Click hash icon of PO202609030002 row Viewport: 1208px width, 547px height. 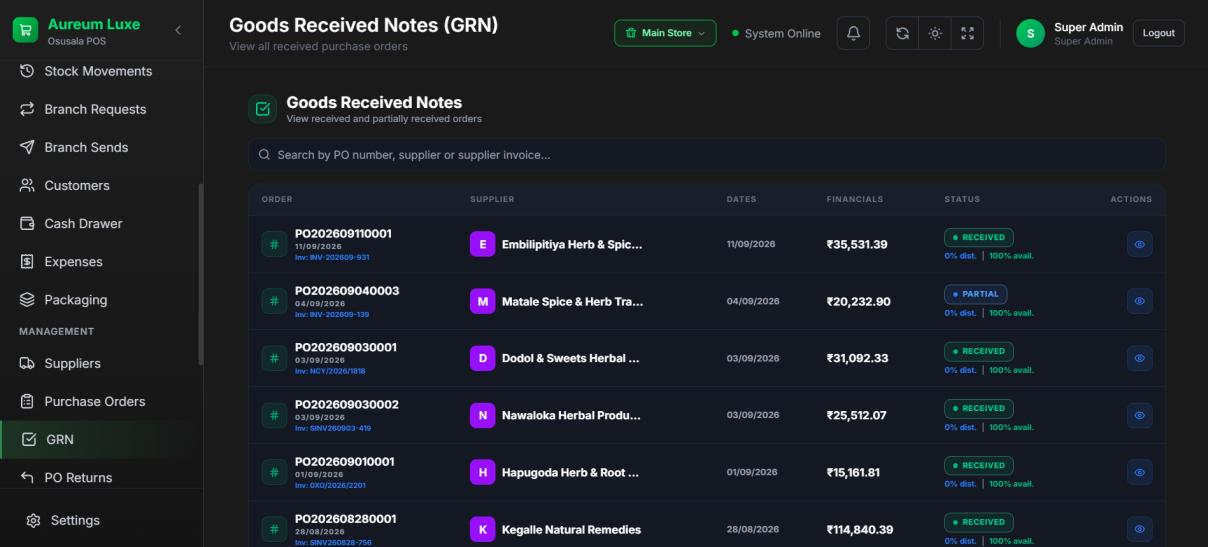pos(274,415)
